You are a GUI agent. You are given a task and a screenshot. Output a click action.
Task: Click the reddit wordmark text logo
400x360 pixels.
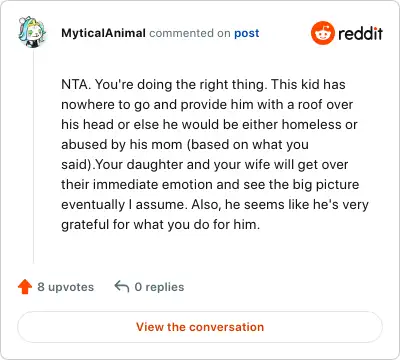(x=360, y=34)
